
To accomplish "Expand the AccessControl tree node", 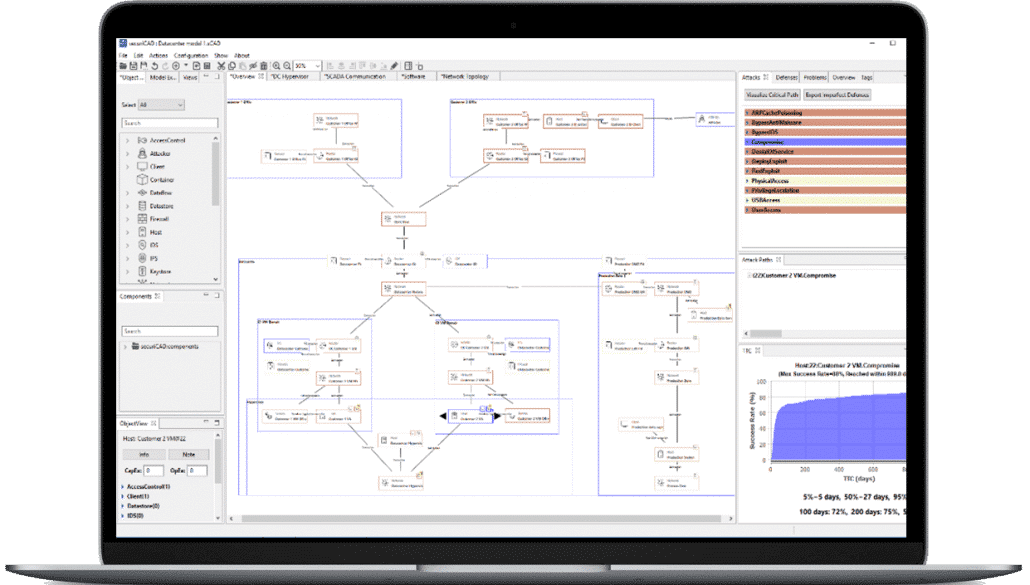I will (127, 141).
